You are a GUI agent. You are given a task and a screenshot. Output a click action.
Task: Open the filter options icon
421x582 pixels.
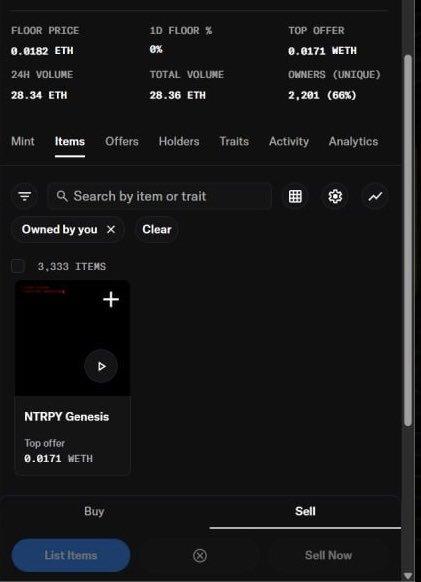[x=25, y=196]
